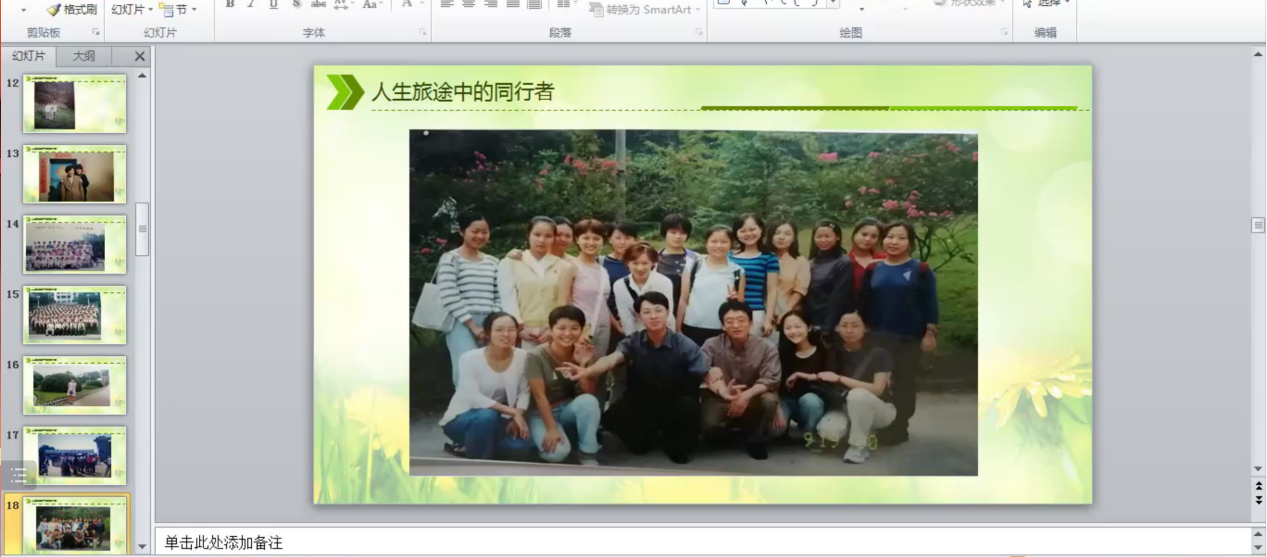Close the slide thumbnail pane
Viewport: 1267px width, 557px height.
(140, 57)
